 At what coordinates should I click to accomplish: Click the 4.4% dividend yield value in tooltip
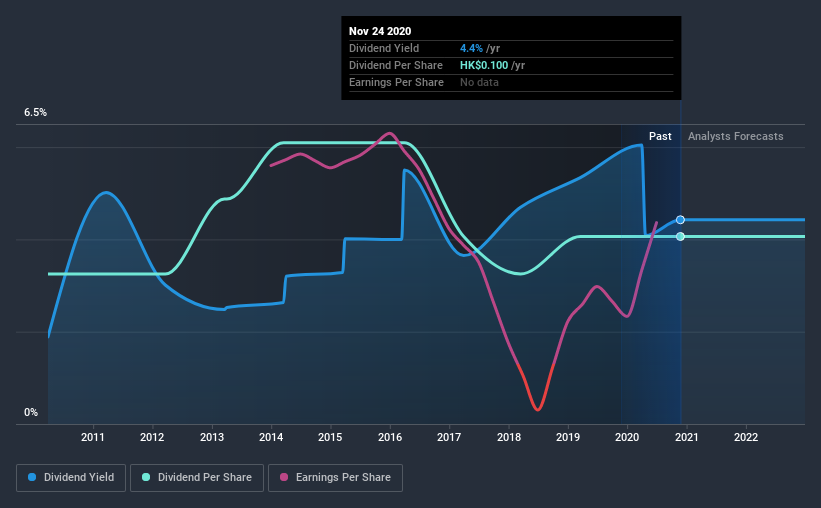(471, 48)
